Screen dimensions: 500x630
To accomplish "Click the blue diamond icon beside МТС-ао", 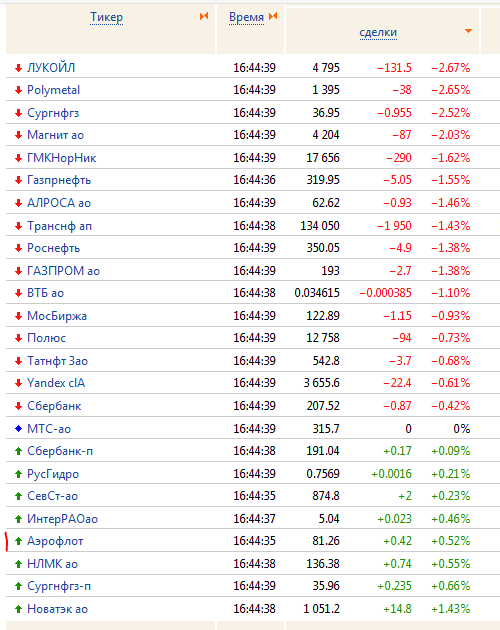I will pyautogui.click(x=18, y=429).
